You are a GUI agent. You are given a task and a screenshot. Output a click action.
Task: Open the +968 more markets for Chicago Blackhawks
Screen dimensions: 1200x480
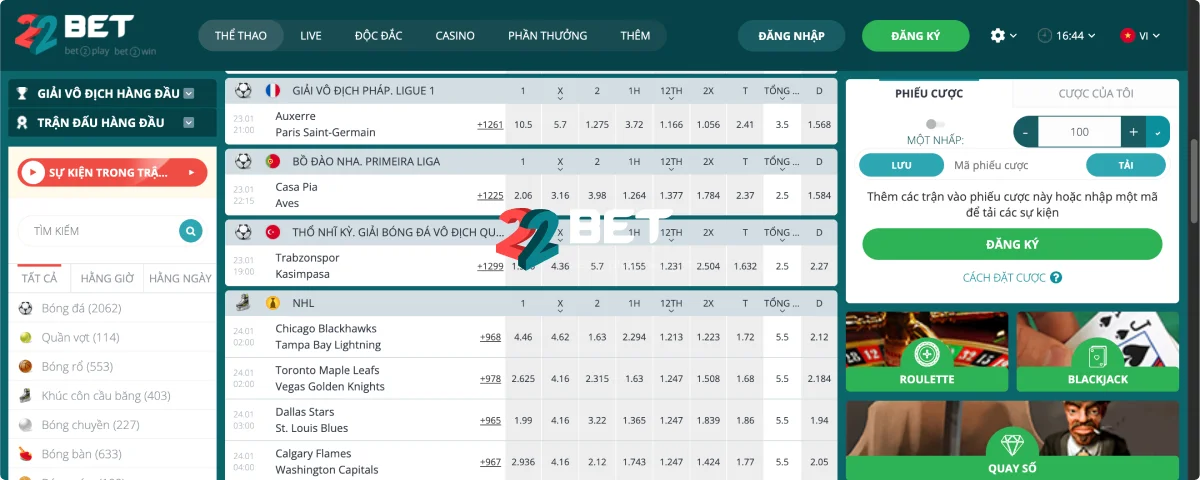pyautogui.click(x=490, y=337)
